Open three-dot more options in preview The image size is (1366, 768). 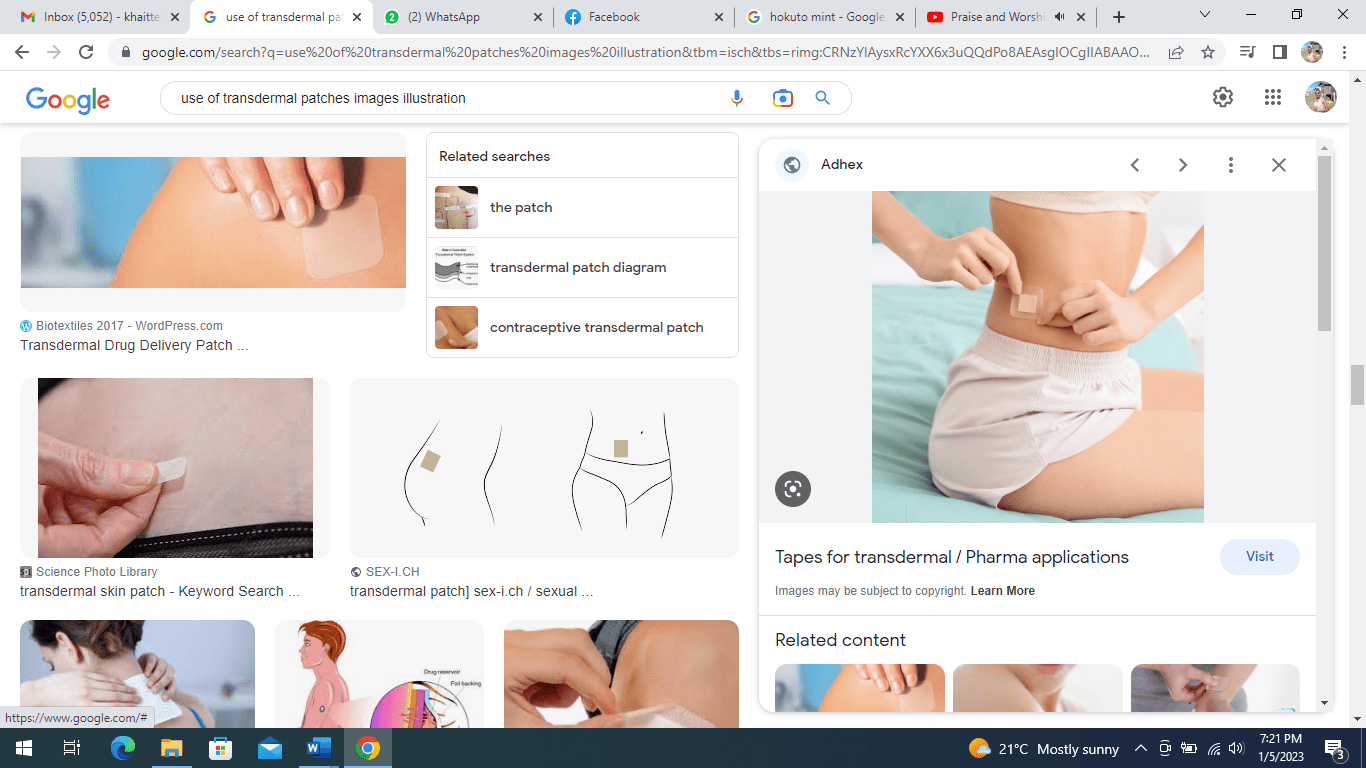pyautogui.click(x=1231, y=165)
